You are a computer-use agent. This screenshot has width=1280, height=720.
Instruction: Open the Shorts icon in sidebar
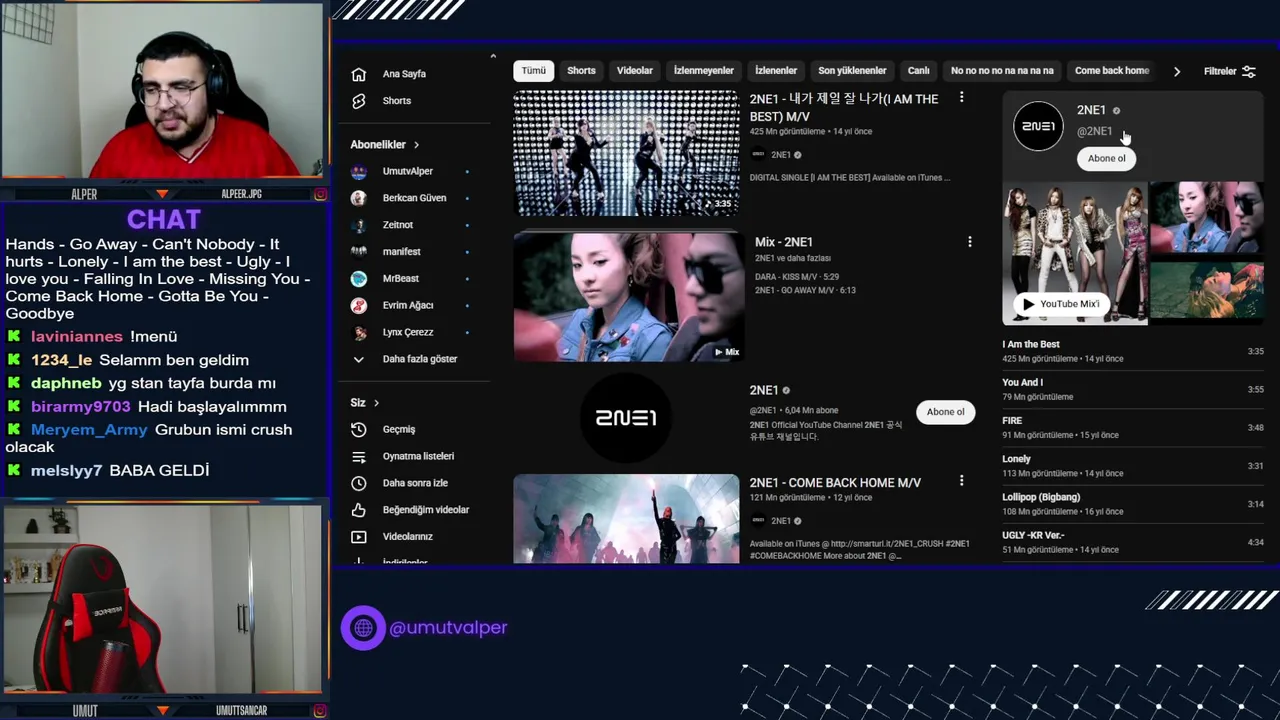coord(359,101)
